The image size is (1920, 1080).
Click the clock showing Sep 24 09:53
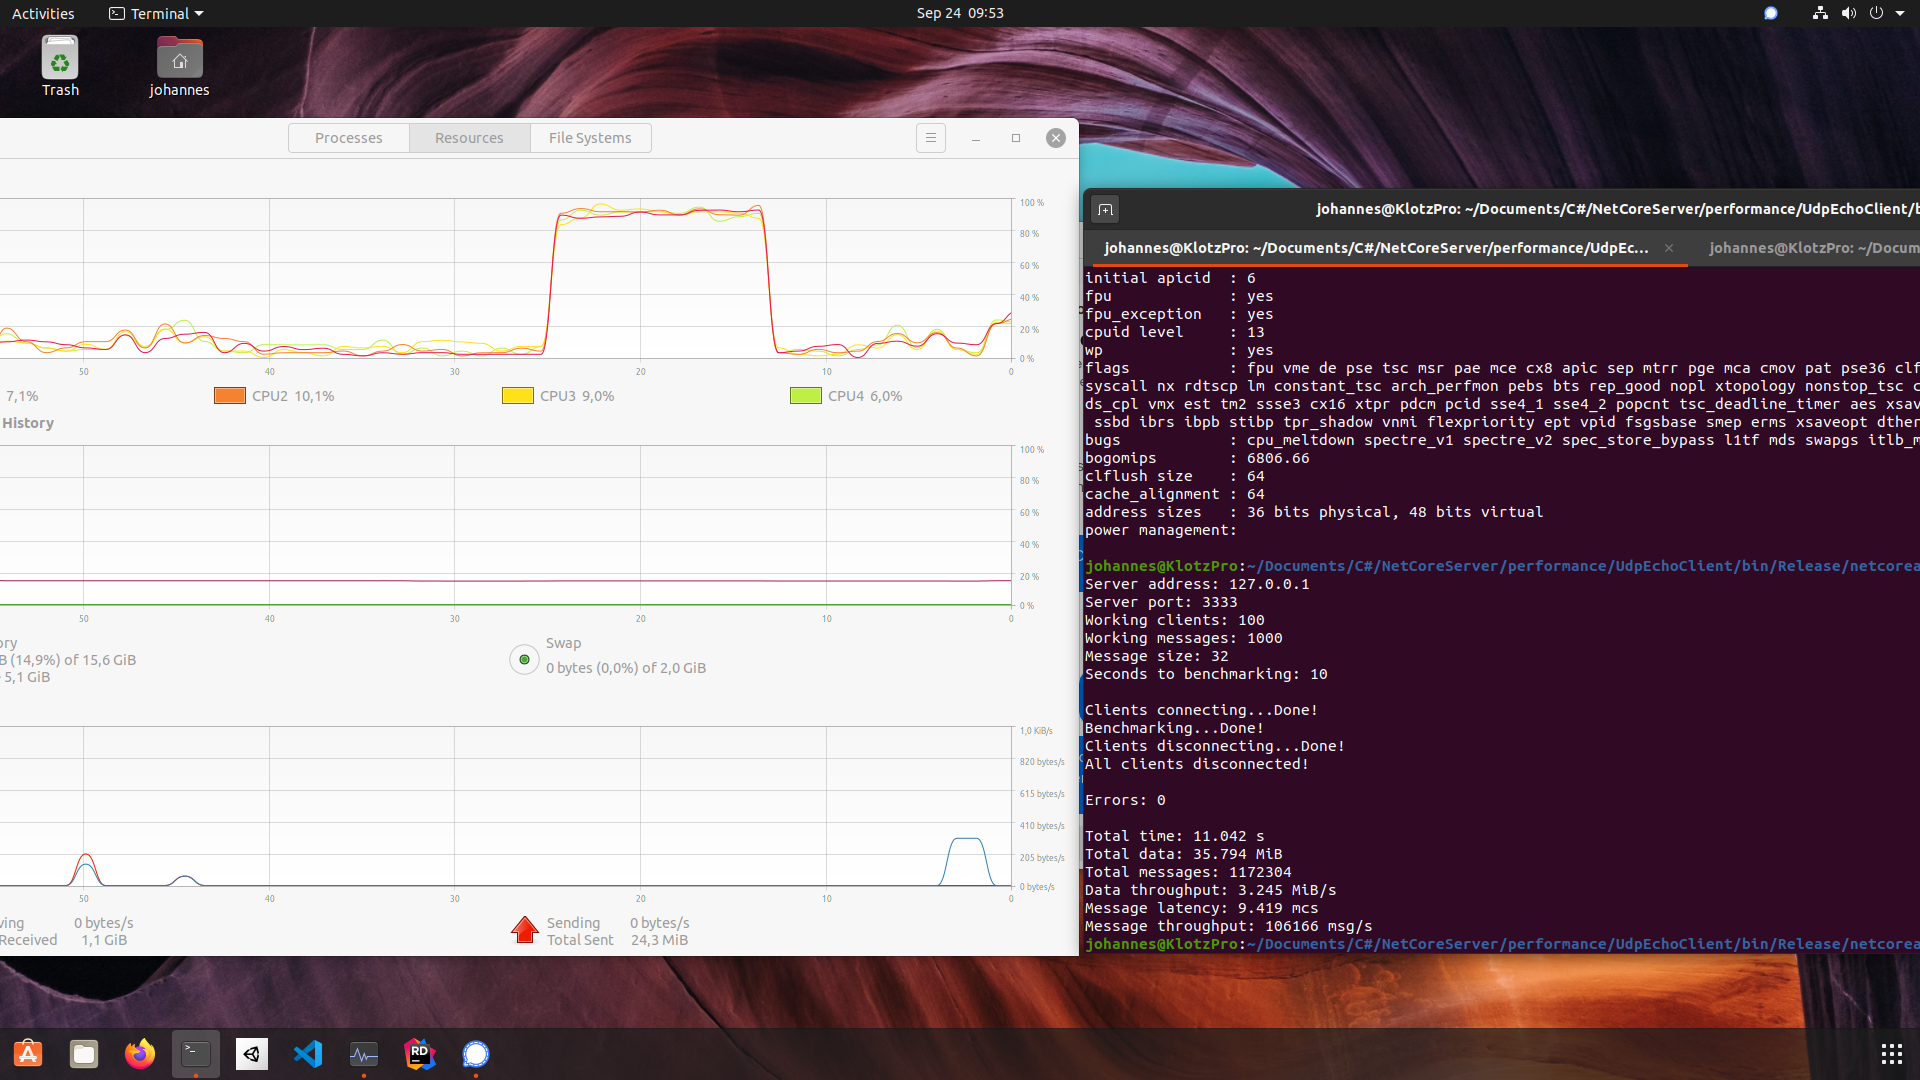click(959, 13)
